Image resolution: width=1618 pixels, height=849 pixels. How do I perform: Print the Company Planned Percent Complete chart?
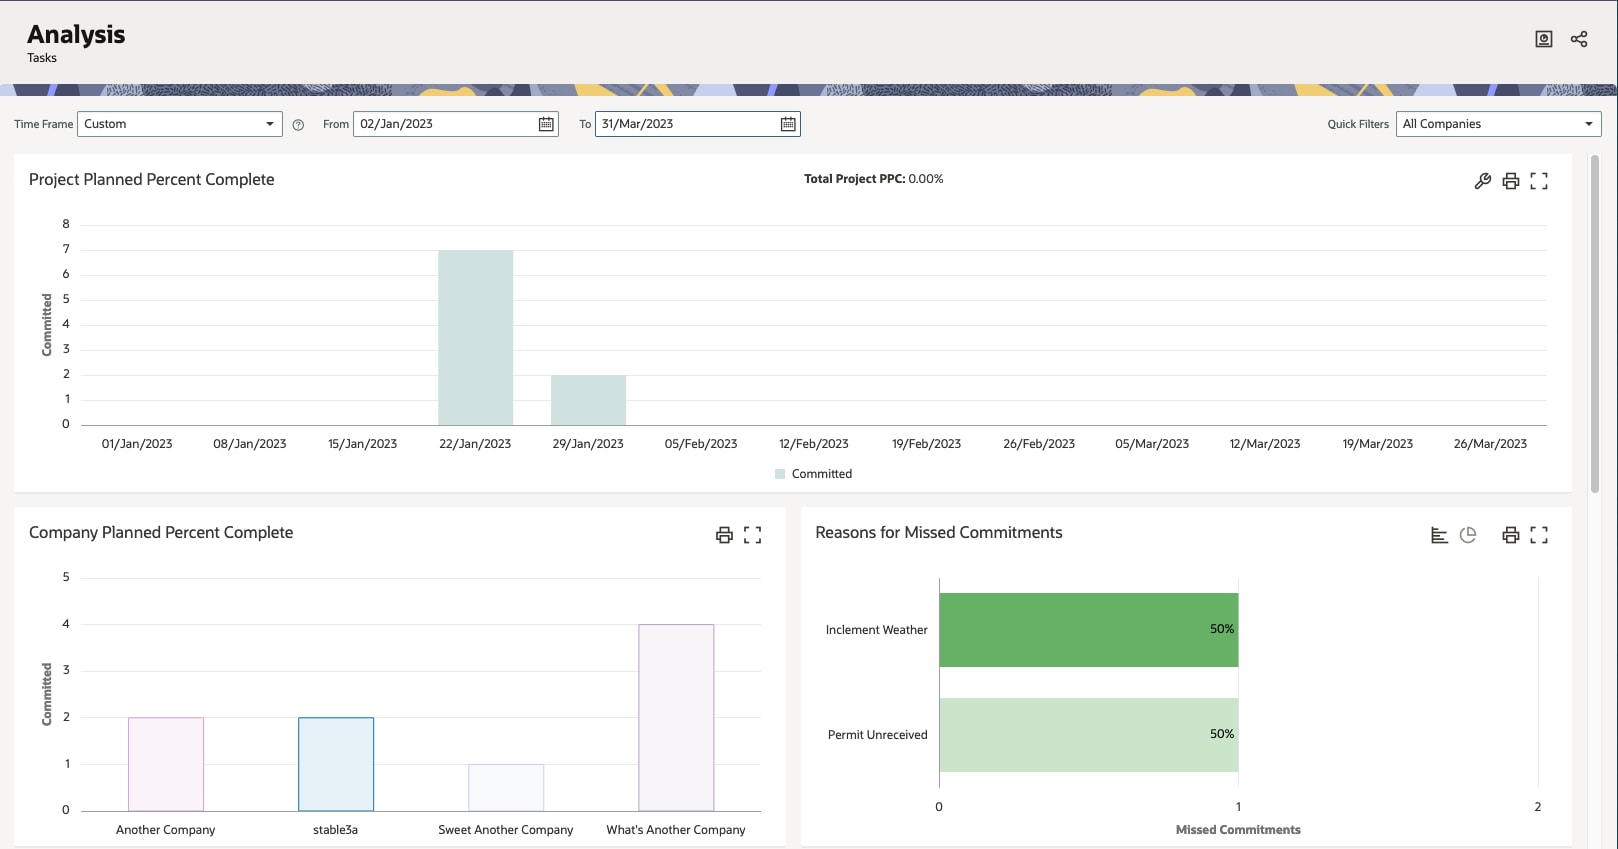tap(724, 535)
